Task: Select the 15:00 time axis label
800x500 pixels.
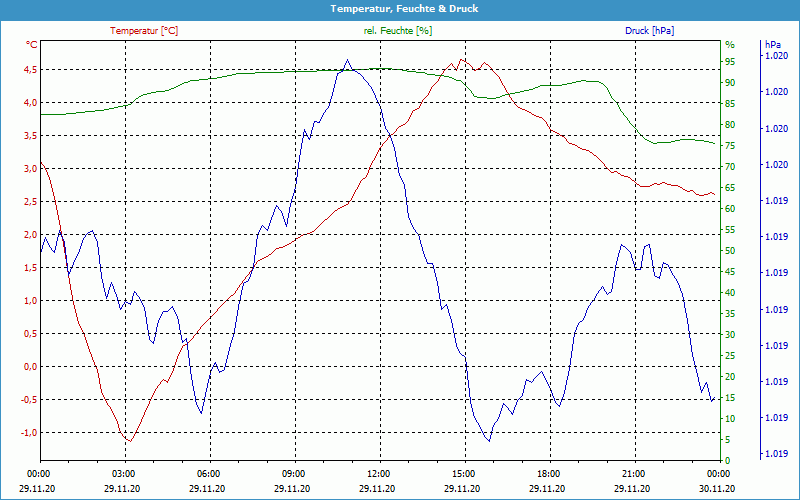Action: click(464, 474)
